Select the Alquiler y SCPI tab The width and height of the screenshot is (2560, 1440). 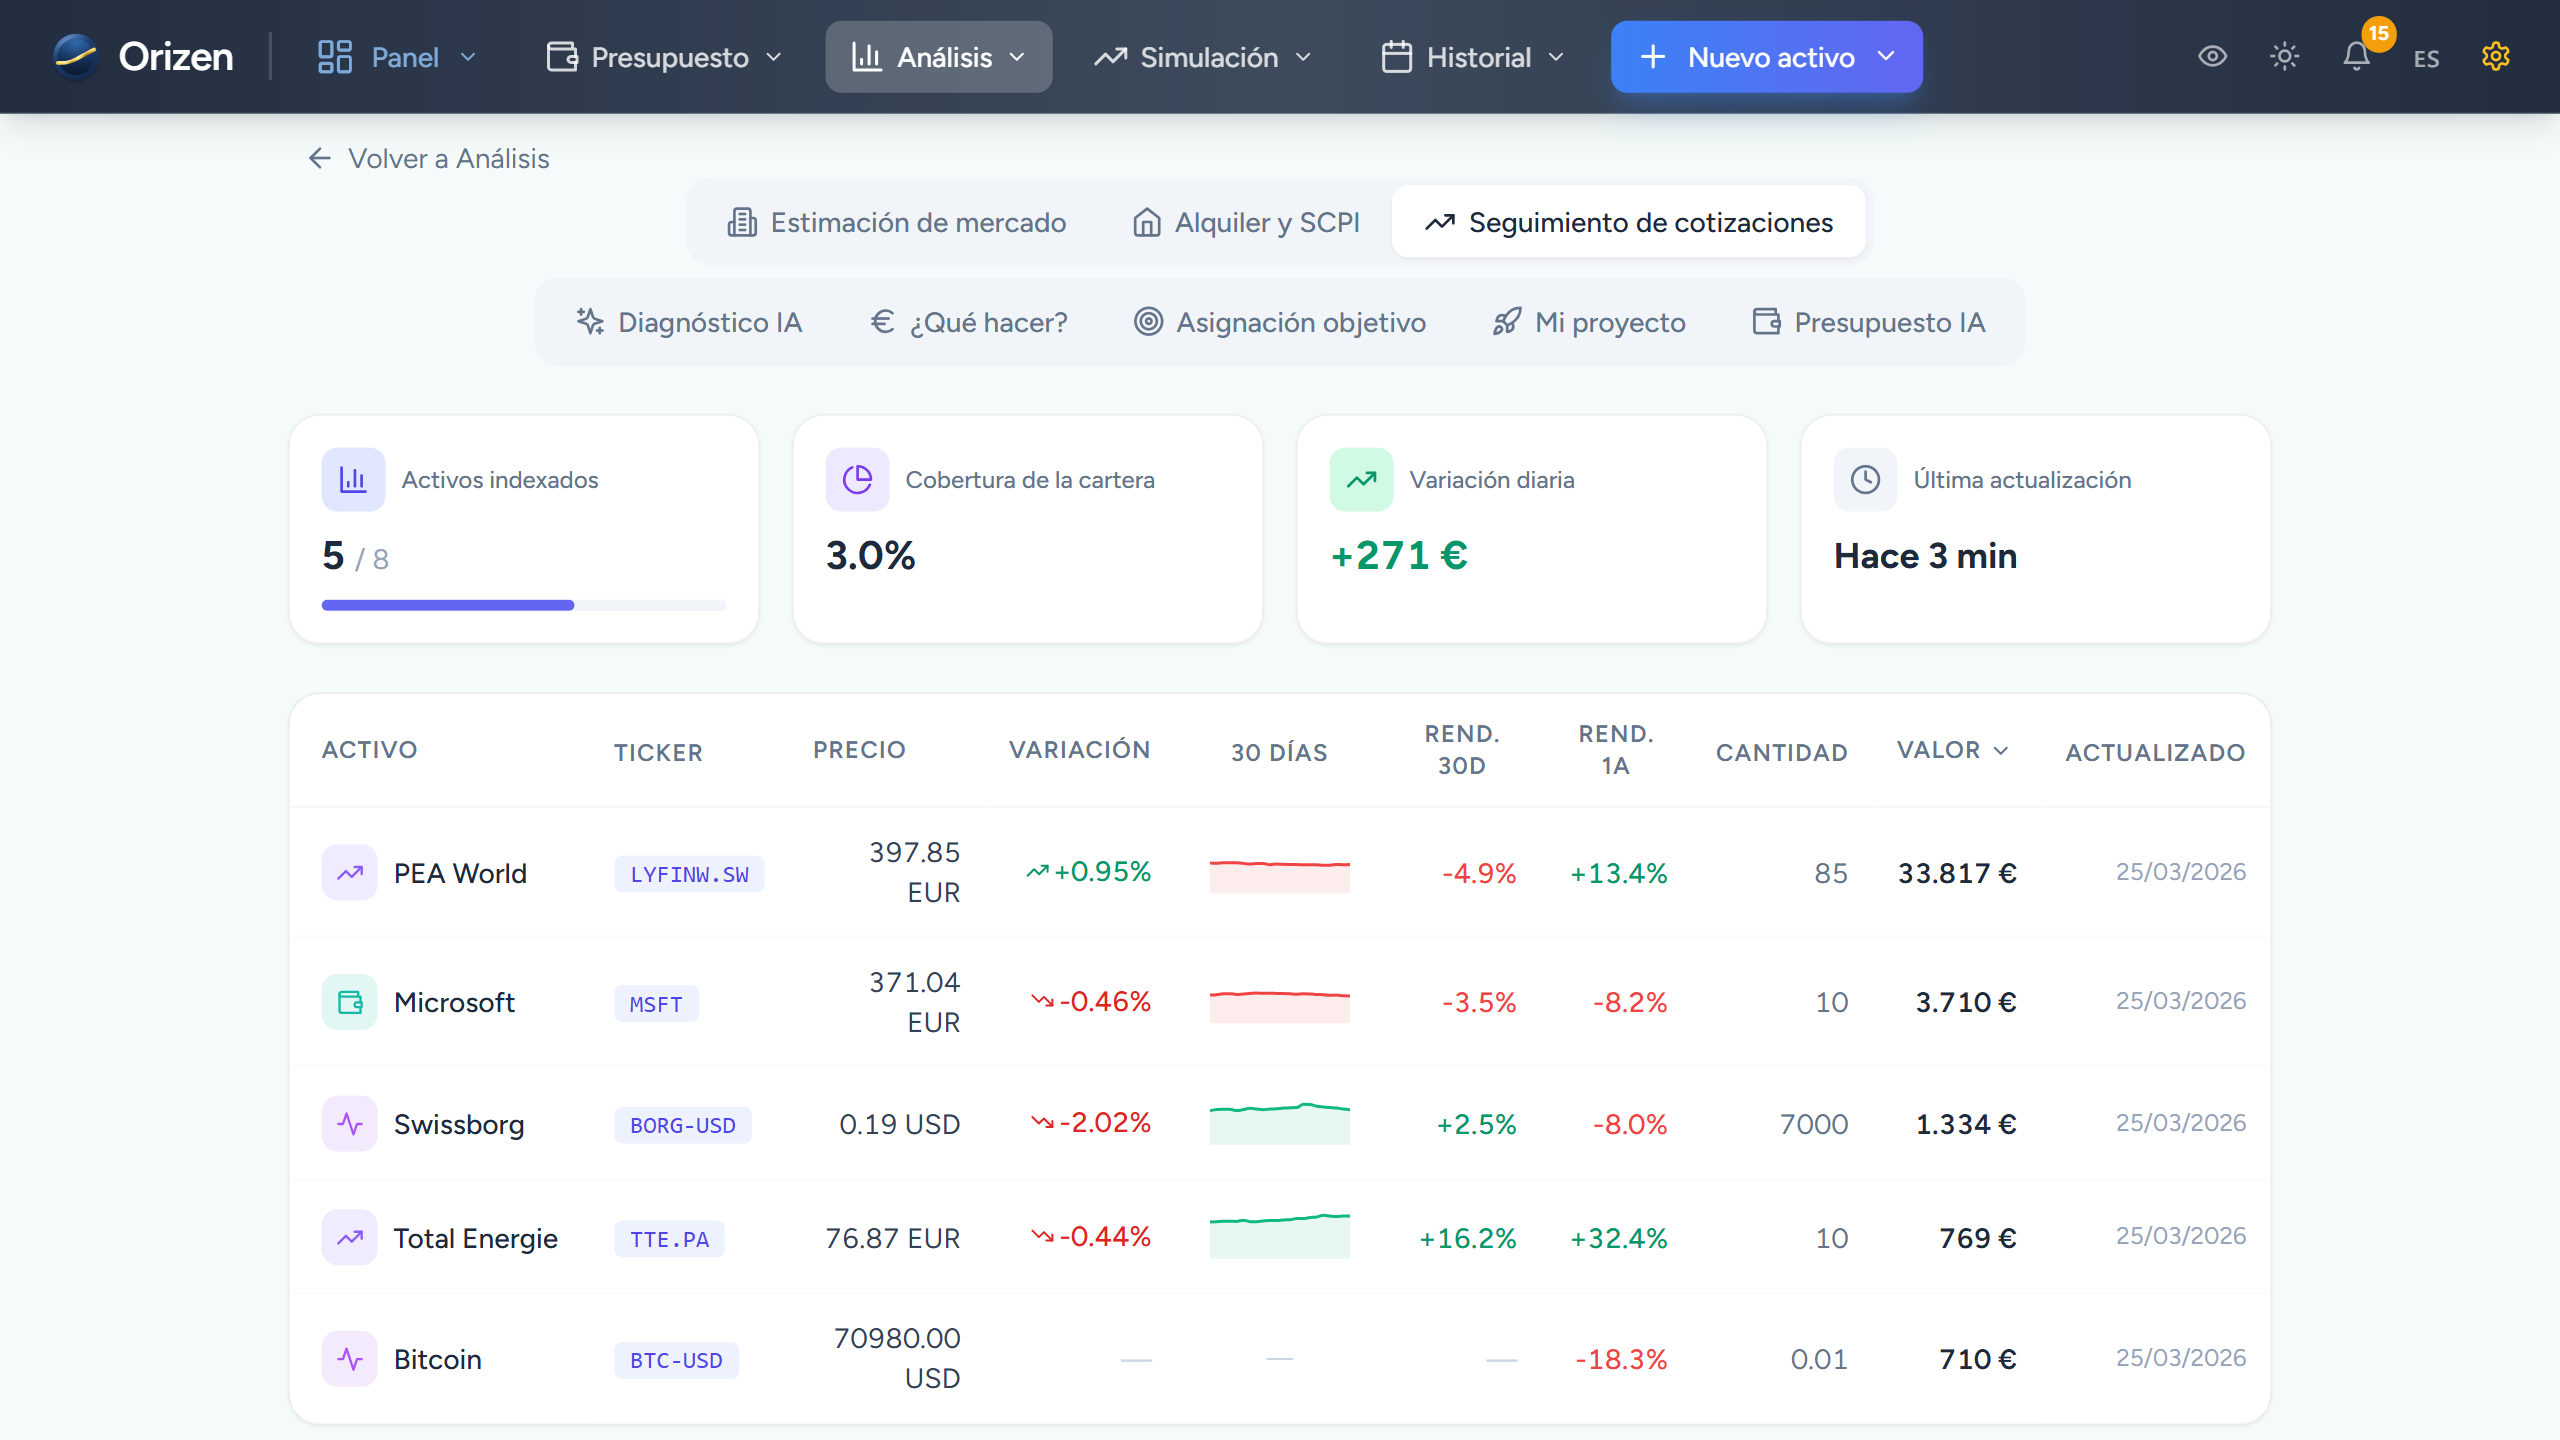[x=1245, y=222]
